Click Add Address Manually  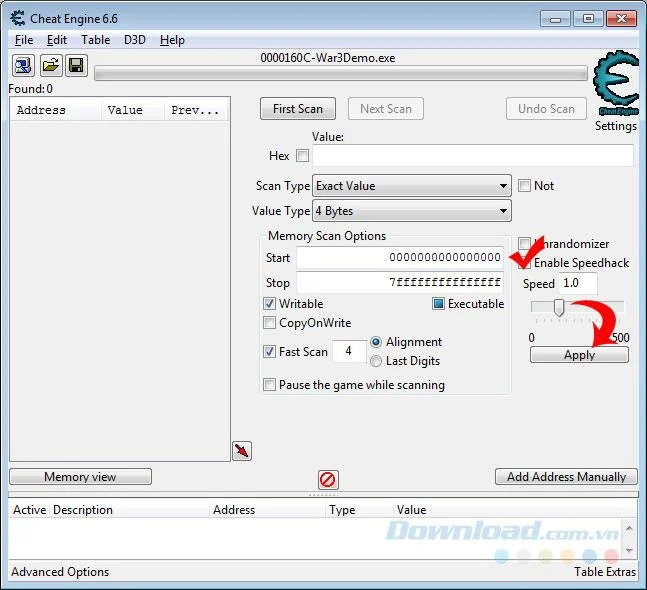tap(566, 477)
